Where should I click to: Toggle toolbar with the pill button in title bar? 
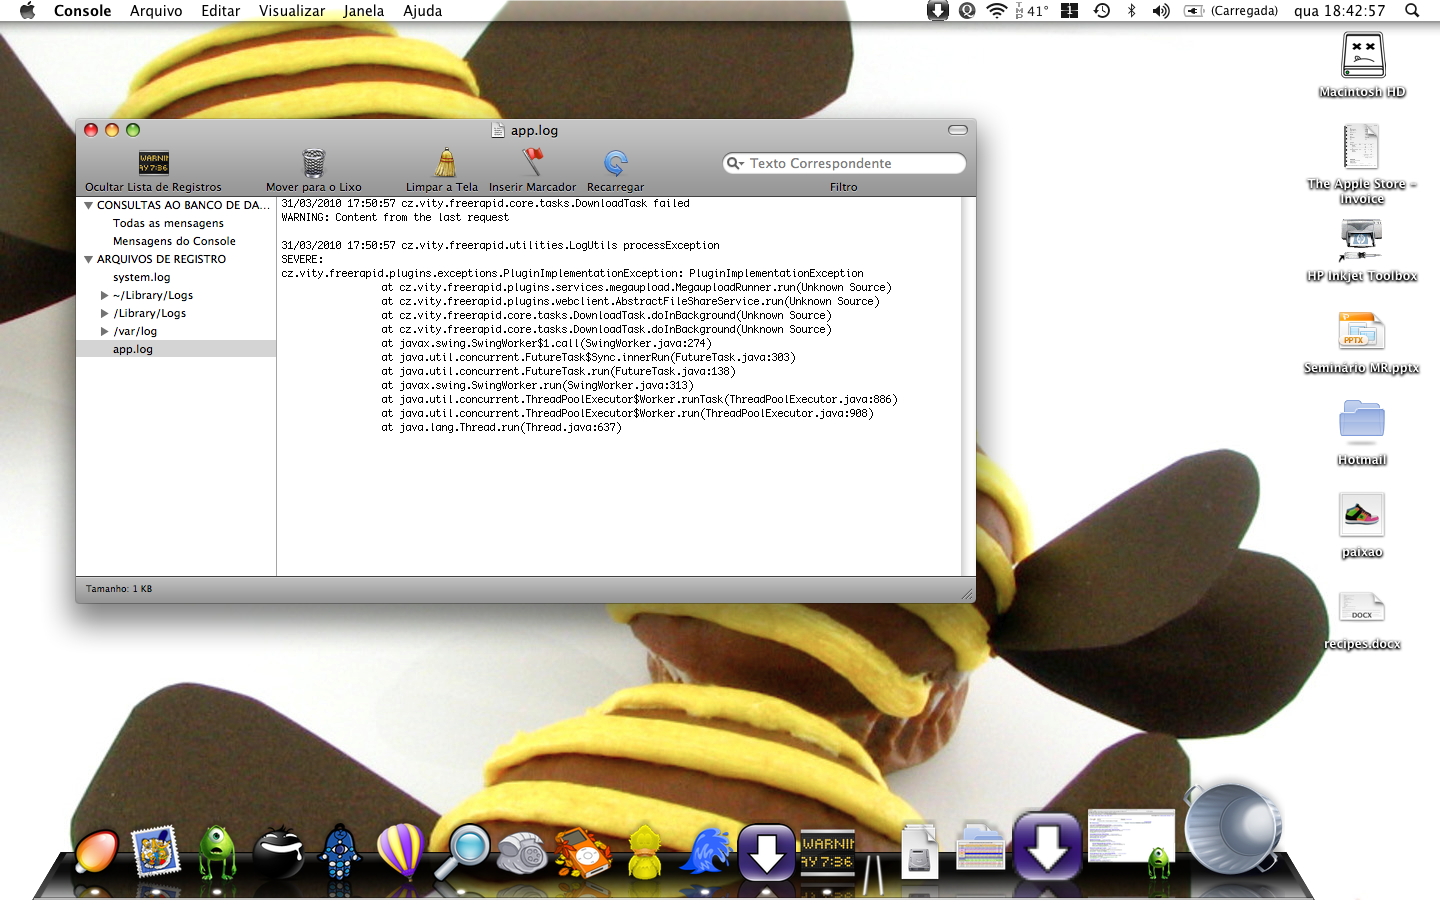(x=957, y=130)
